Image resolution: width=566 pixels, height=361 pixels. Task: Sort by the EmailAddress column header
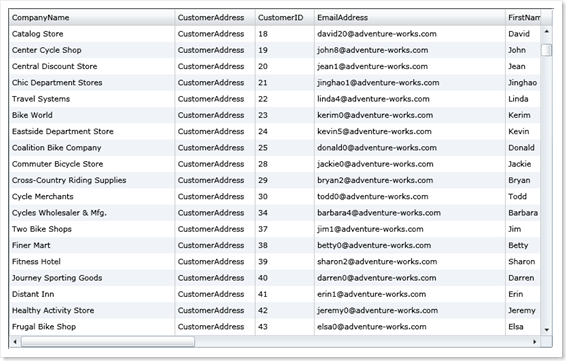(410, 17)
